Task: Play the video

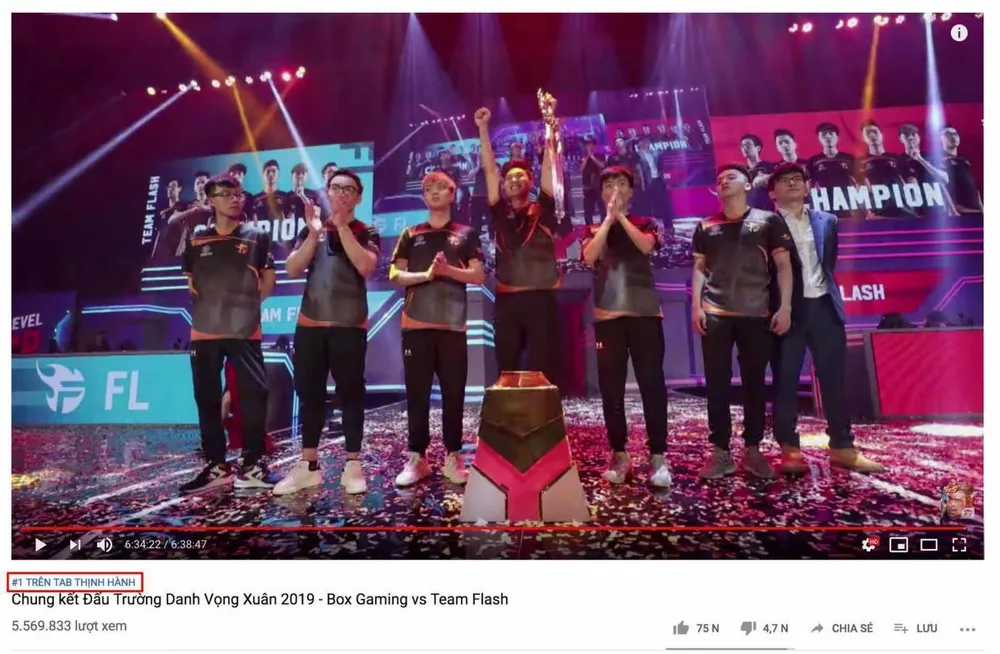Action: [40, 544]
